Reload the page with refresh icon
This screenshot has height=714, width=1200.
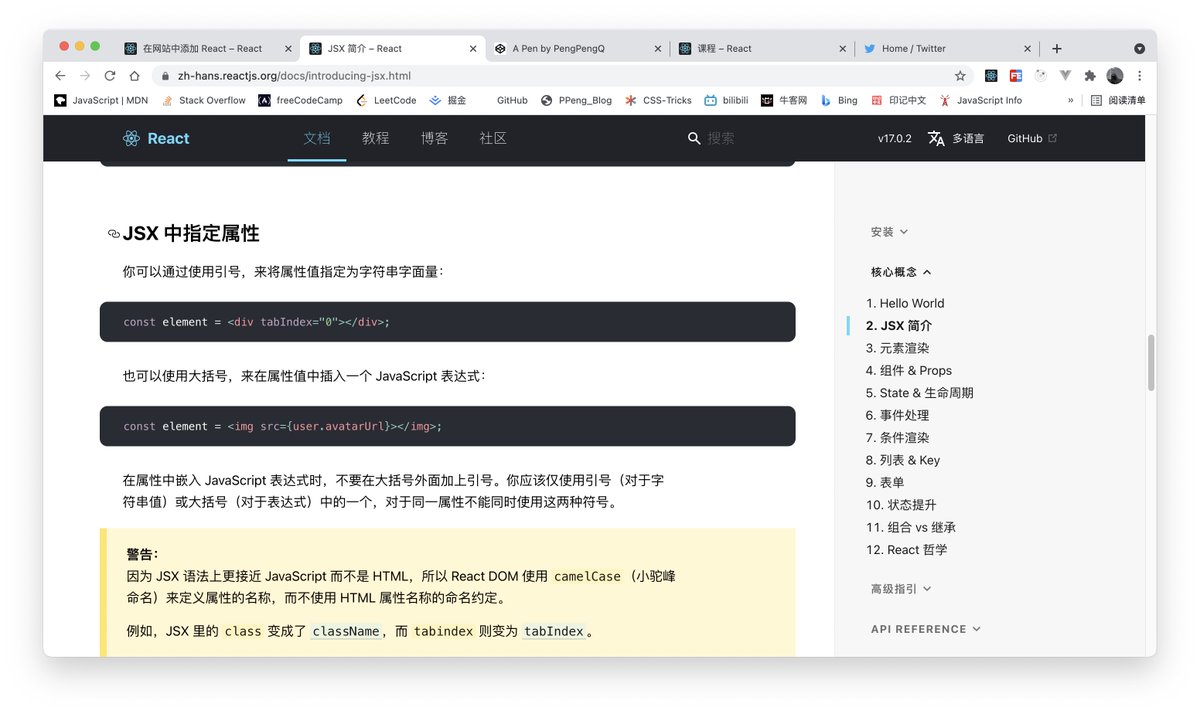[x=109, y=75]
